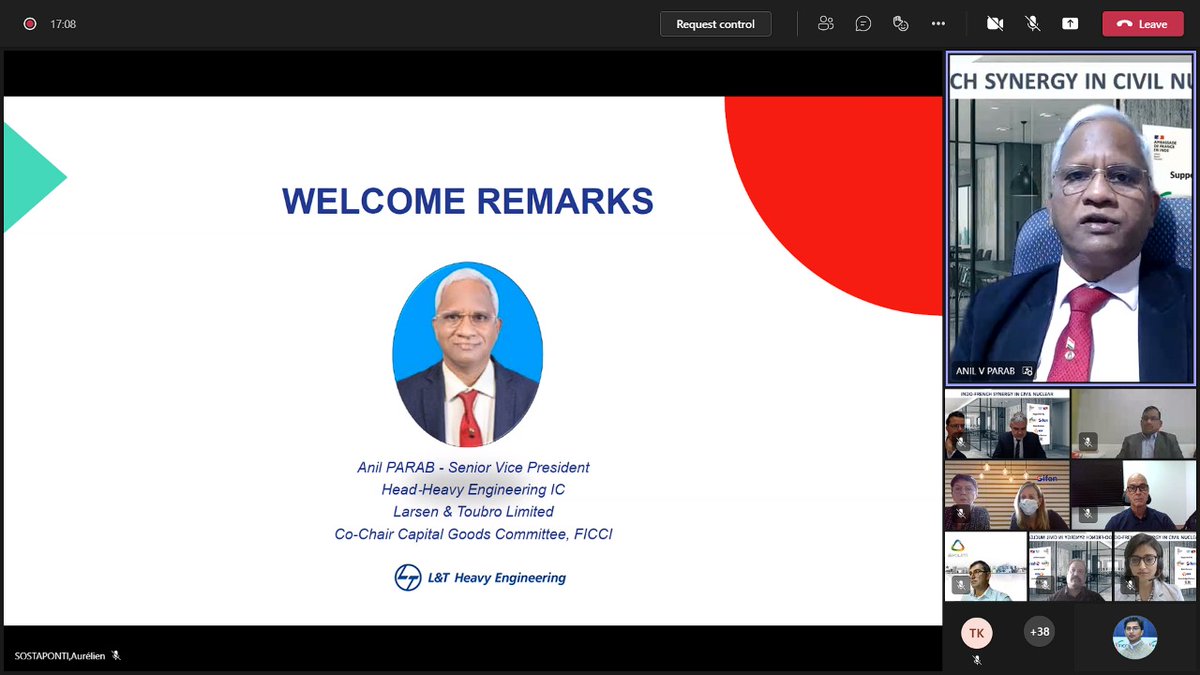Select Anil V Parab's large video tile
1200x675 pixels.
pyautogui.click(x=1070, y=218)
